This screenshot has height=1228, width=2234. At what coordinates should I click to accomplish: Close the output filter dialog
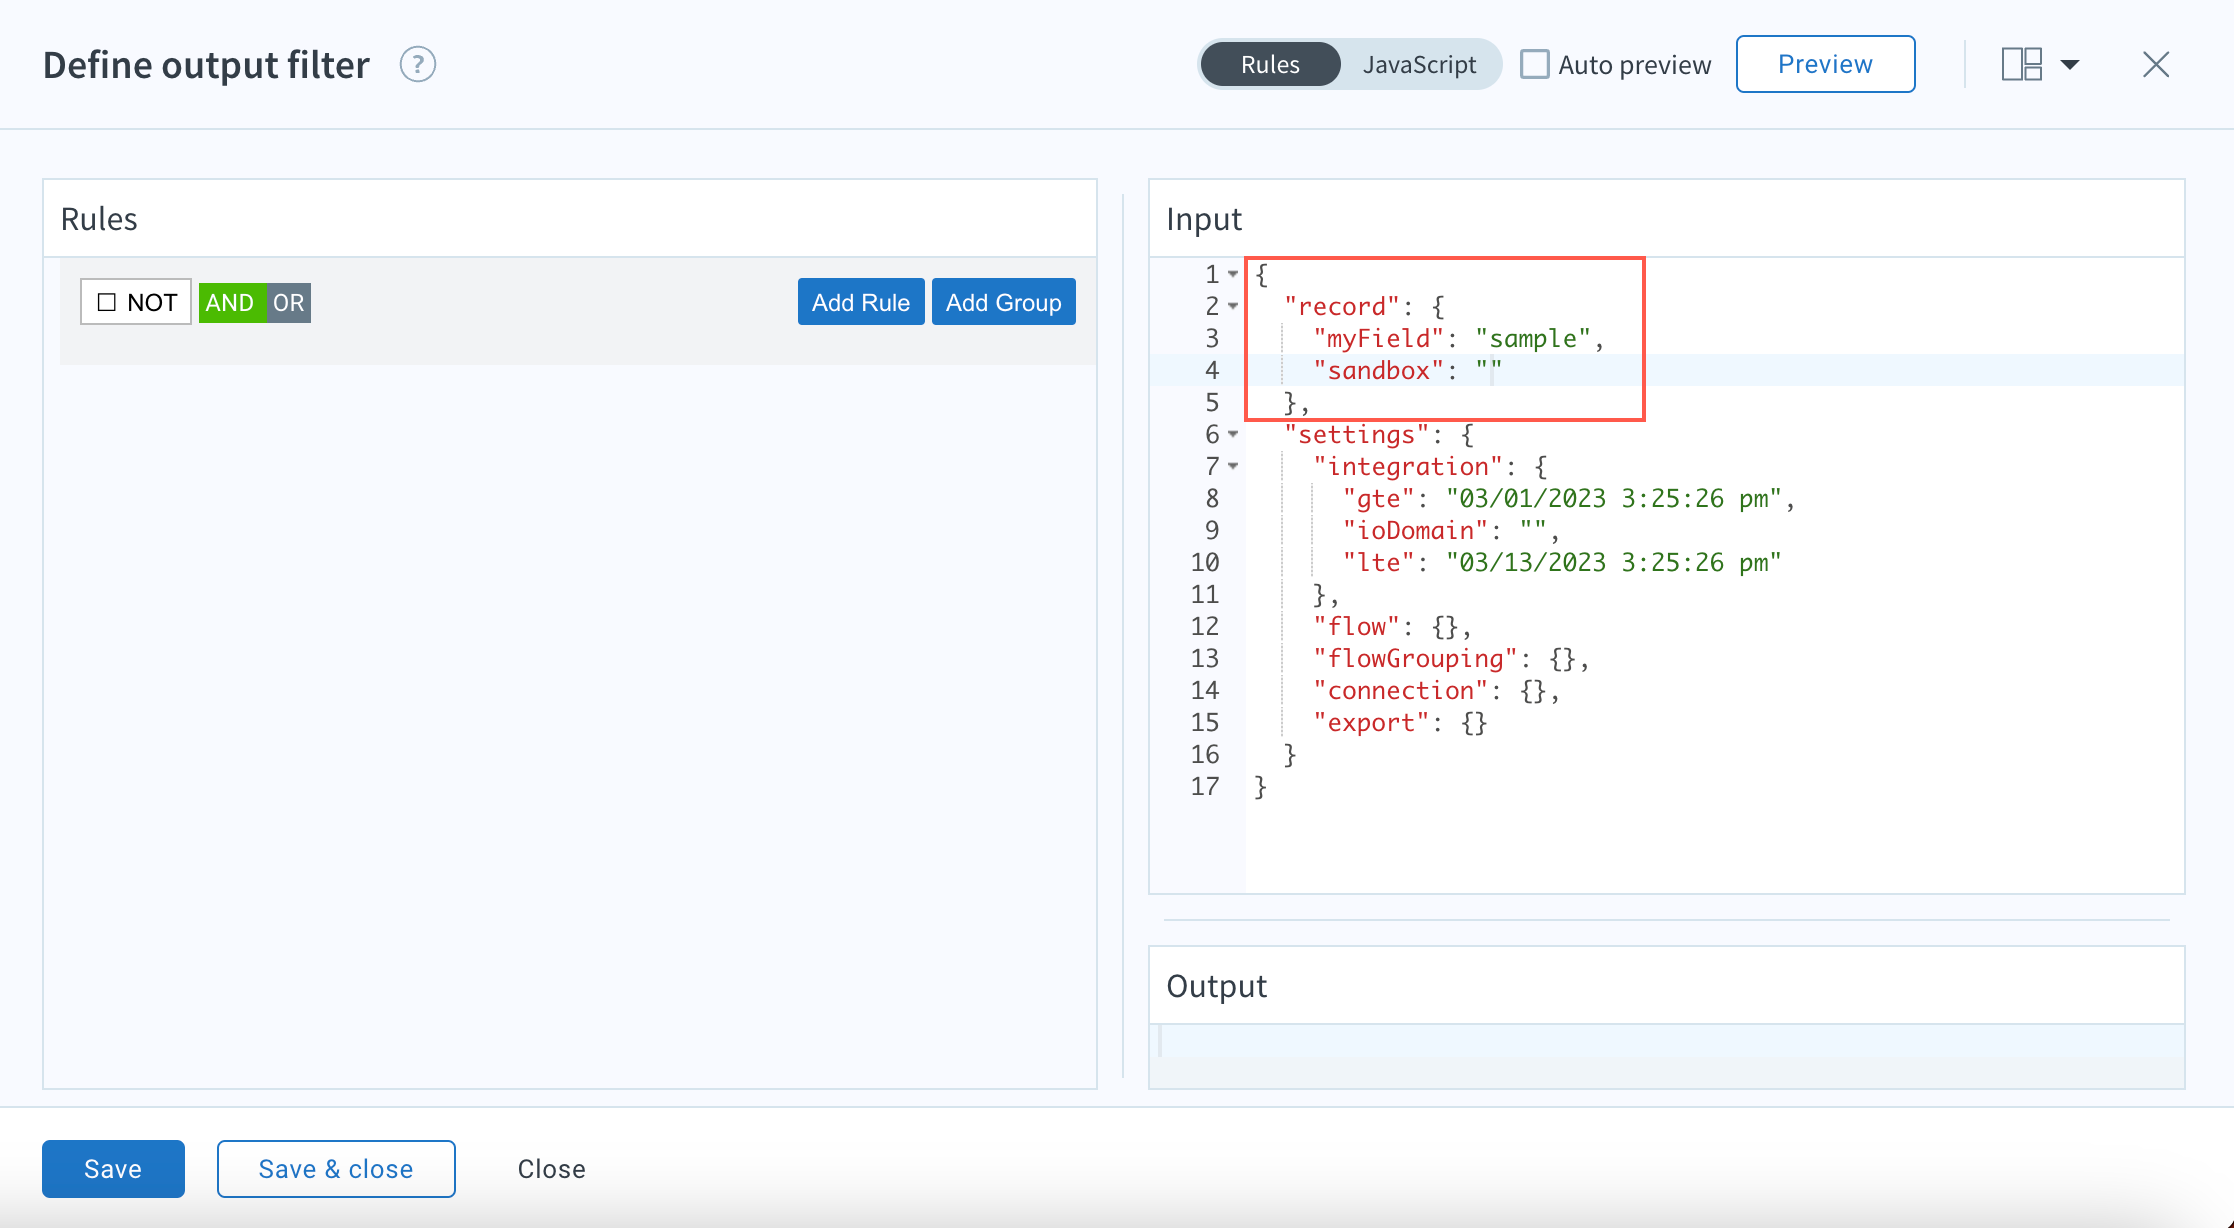[2156, 65]
